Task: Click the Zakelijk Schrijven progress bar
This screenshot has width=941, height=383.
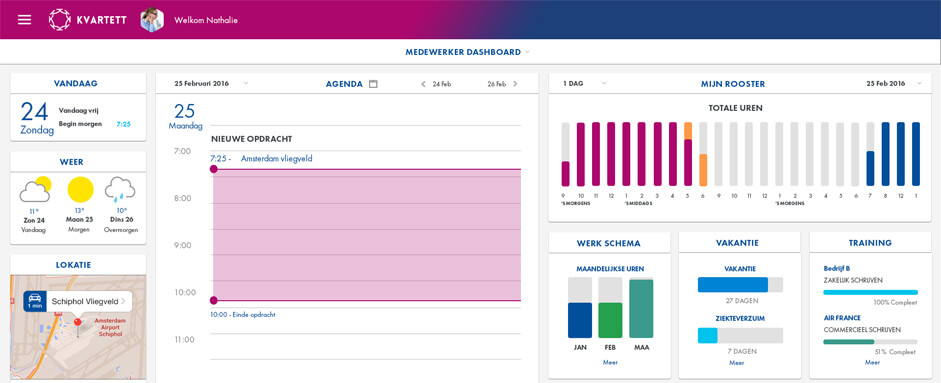Action: (x=870, y=292)
